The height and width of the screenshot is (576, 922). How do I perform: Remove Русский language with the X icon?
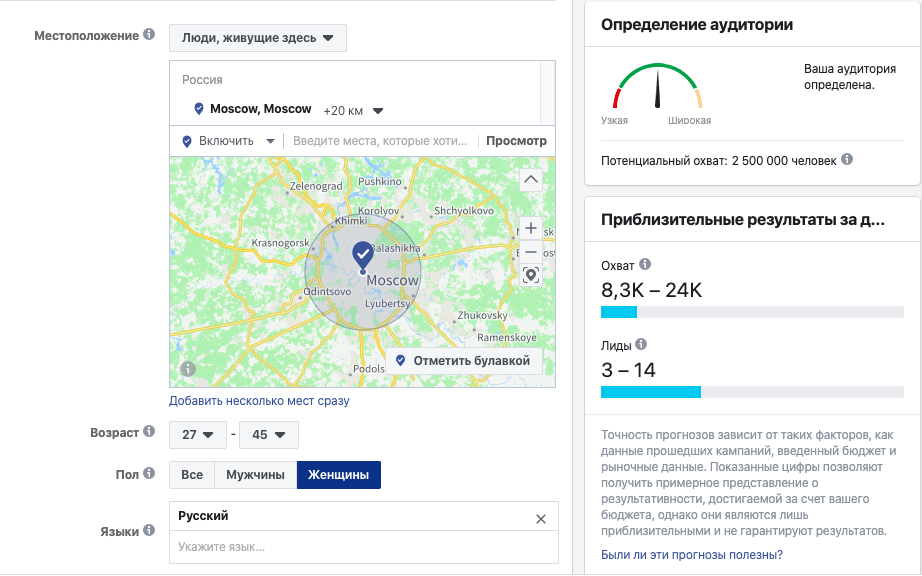[541, 518]
